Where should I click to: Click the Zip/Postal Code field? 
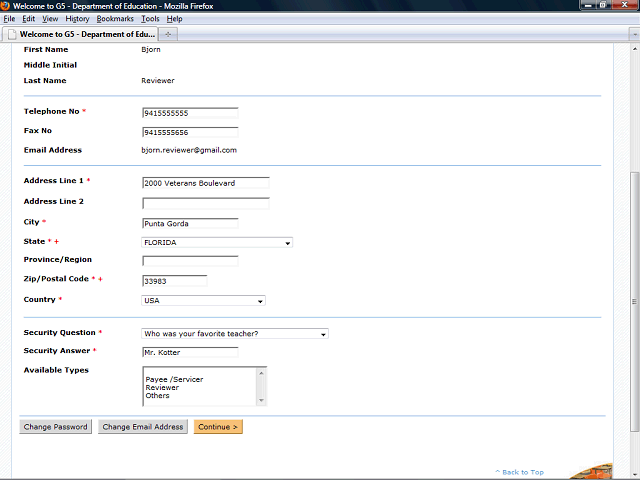[175, 281]
